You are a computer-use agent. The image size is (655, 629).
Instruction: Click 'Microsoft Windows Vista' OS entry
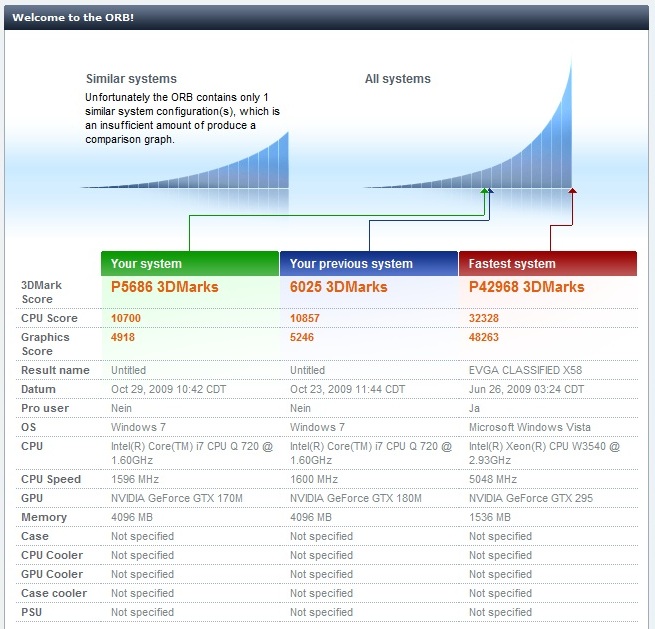tap(530, 427)
